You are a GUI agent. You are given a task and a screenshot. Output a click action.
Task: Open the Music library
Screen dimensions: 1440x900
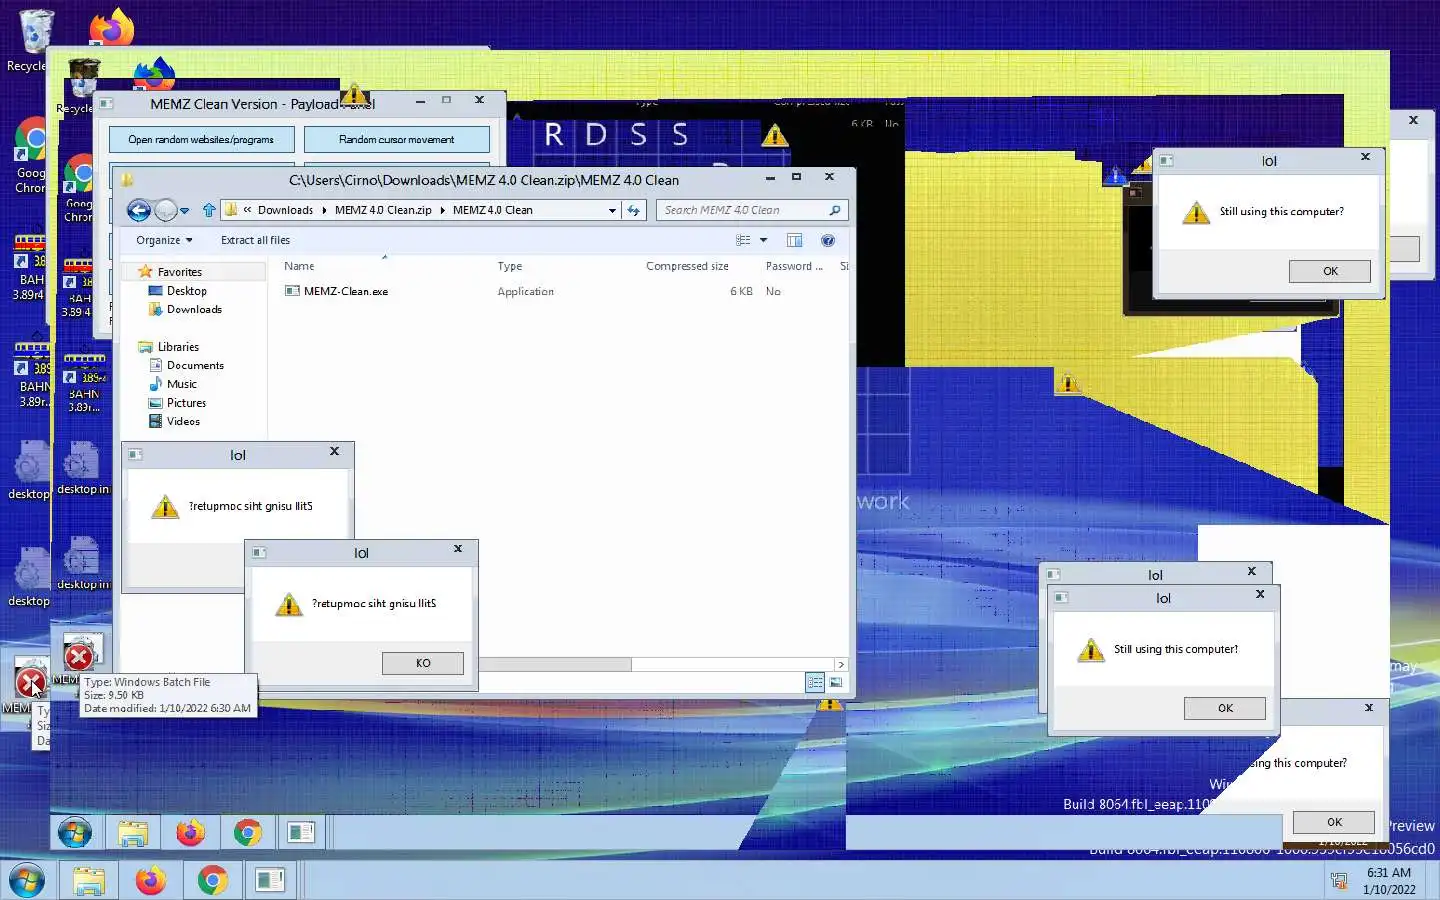[181, 384]
